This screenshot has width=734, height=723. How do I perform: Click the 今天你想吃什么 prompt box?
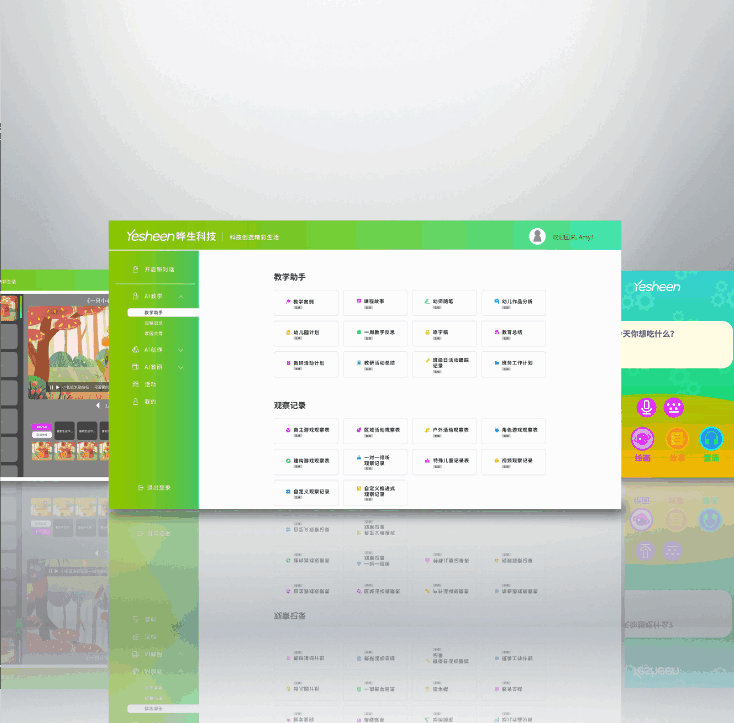pyautogui.click(x=679, y=345)
